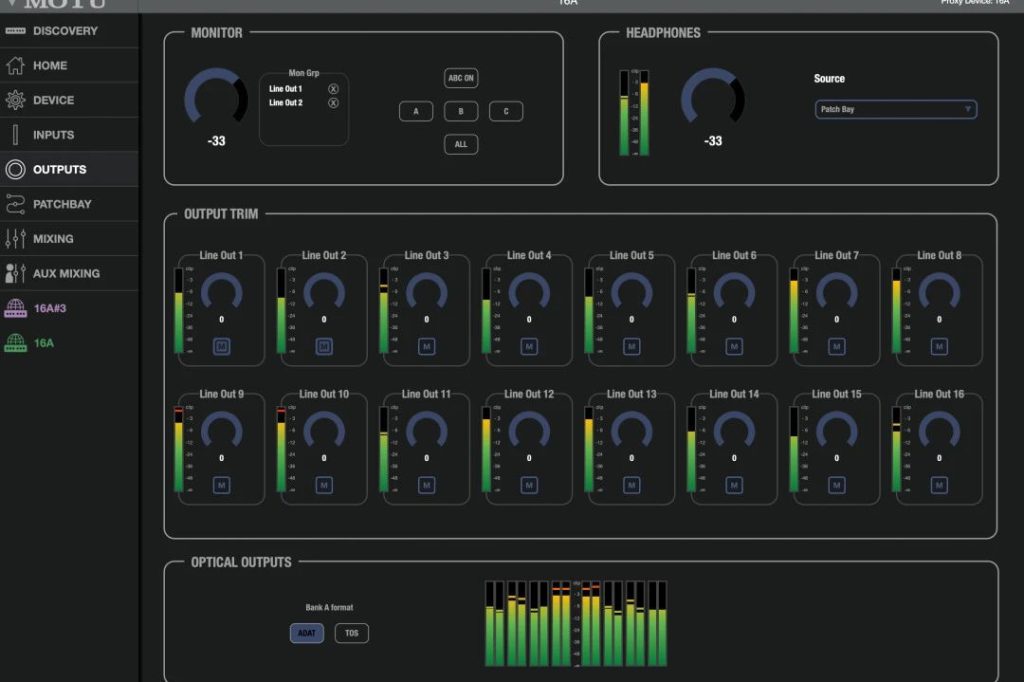Remove Line Out 1 from Mon Grp
Image resolution: width=1024 pixels, height=682 pixels.
(333, 89)
